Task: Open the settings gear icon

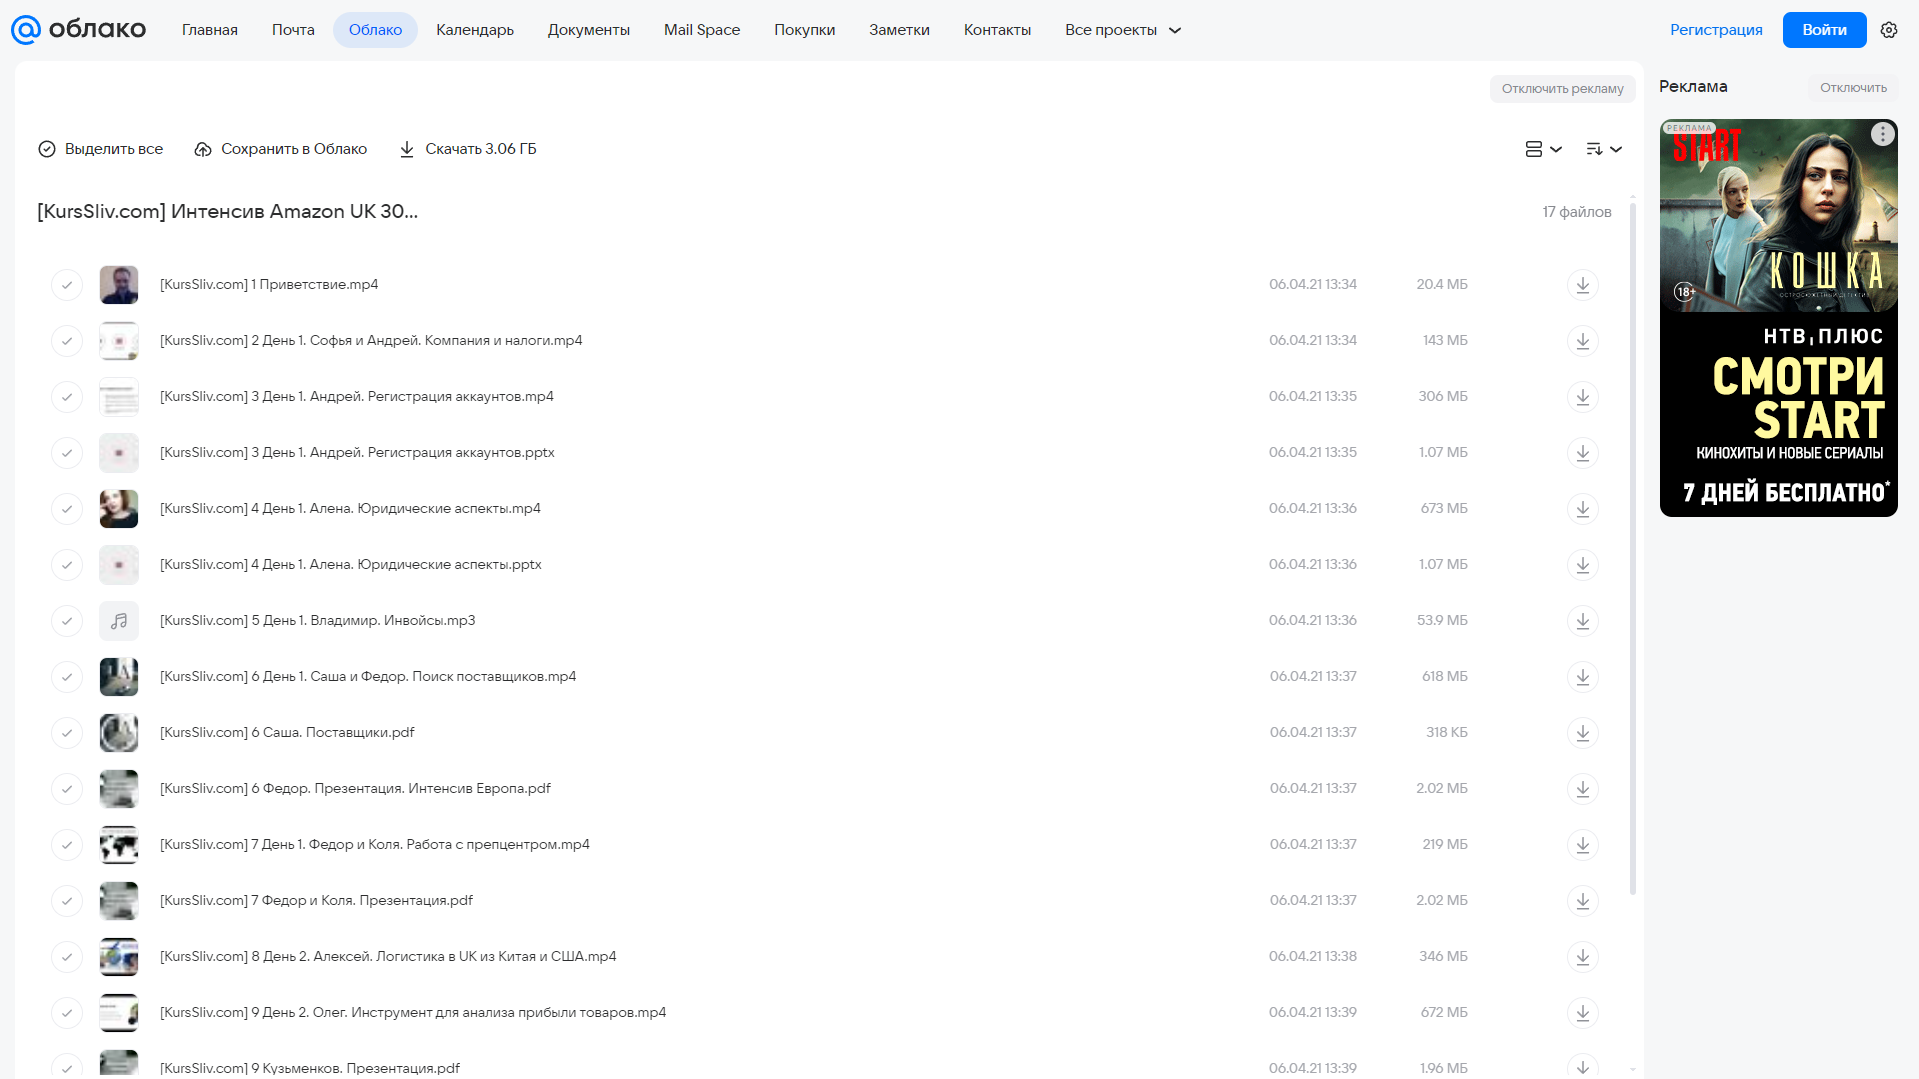Action: tap(1888, 30)
